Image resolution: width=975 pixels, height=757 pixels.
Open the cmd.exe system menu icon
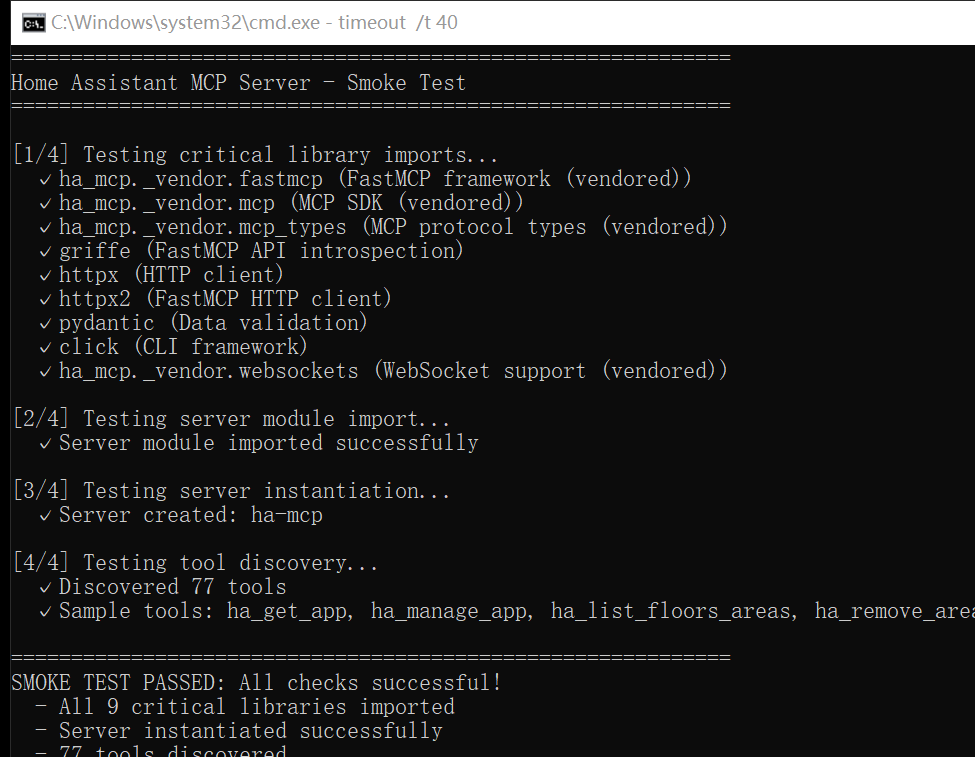[34, 23]
